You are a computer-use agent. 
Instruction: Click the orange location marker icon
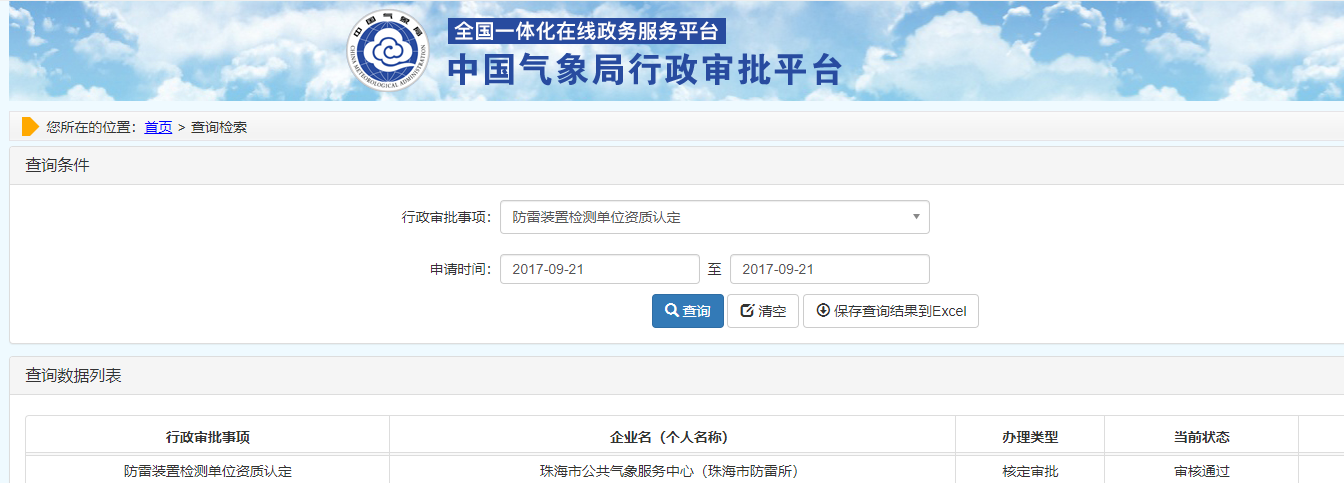click(30, 127)
